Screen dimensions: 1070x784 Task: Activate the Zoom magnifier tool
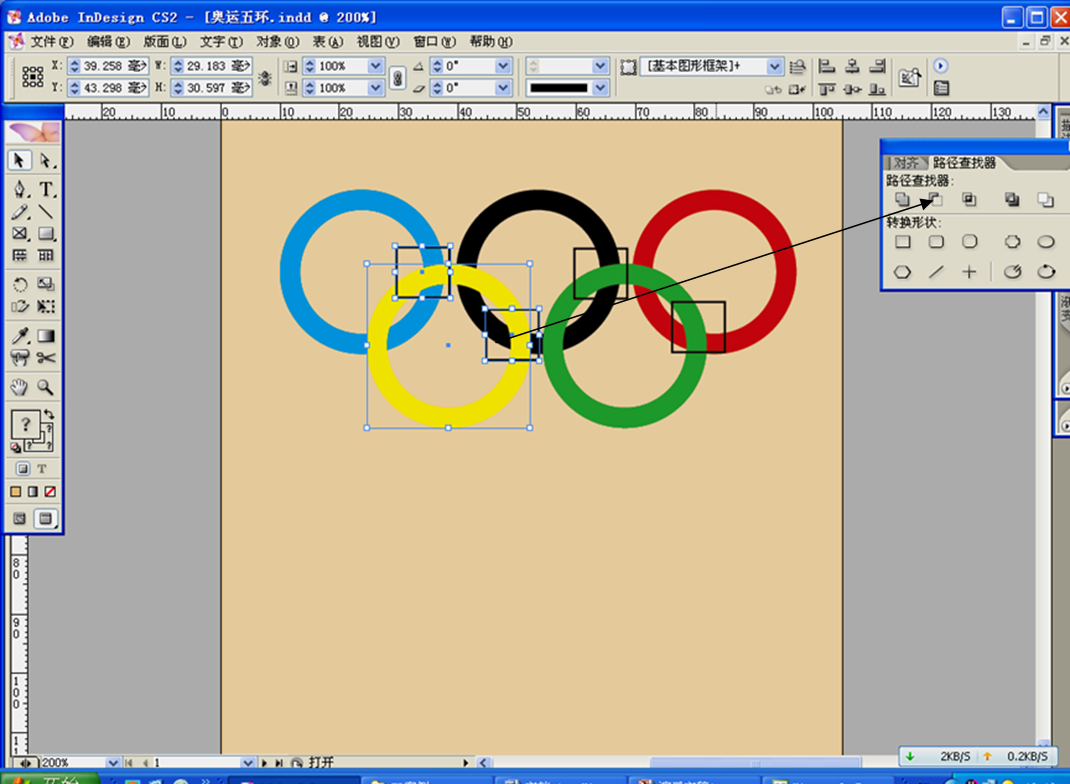pyautogui.click(x=46, y=387)
